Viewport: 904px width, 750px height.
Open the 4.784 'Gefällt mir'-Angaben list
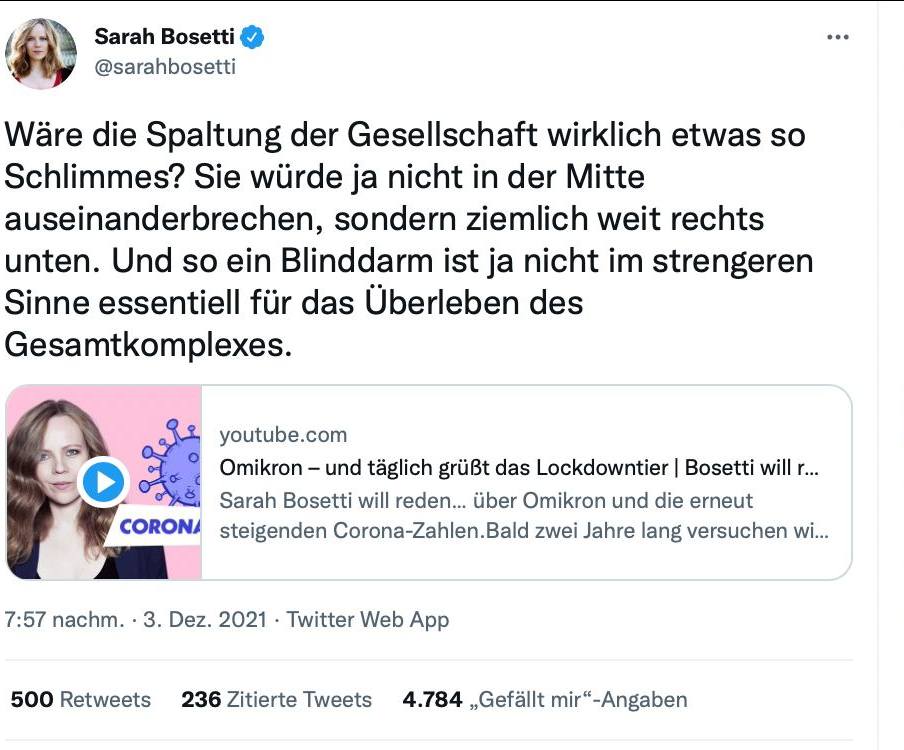click(544, 700)
